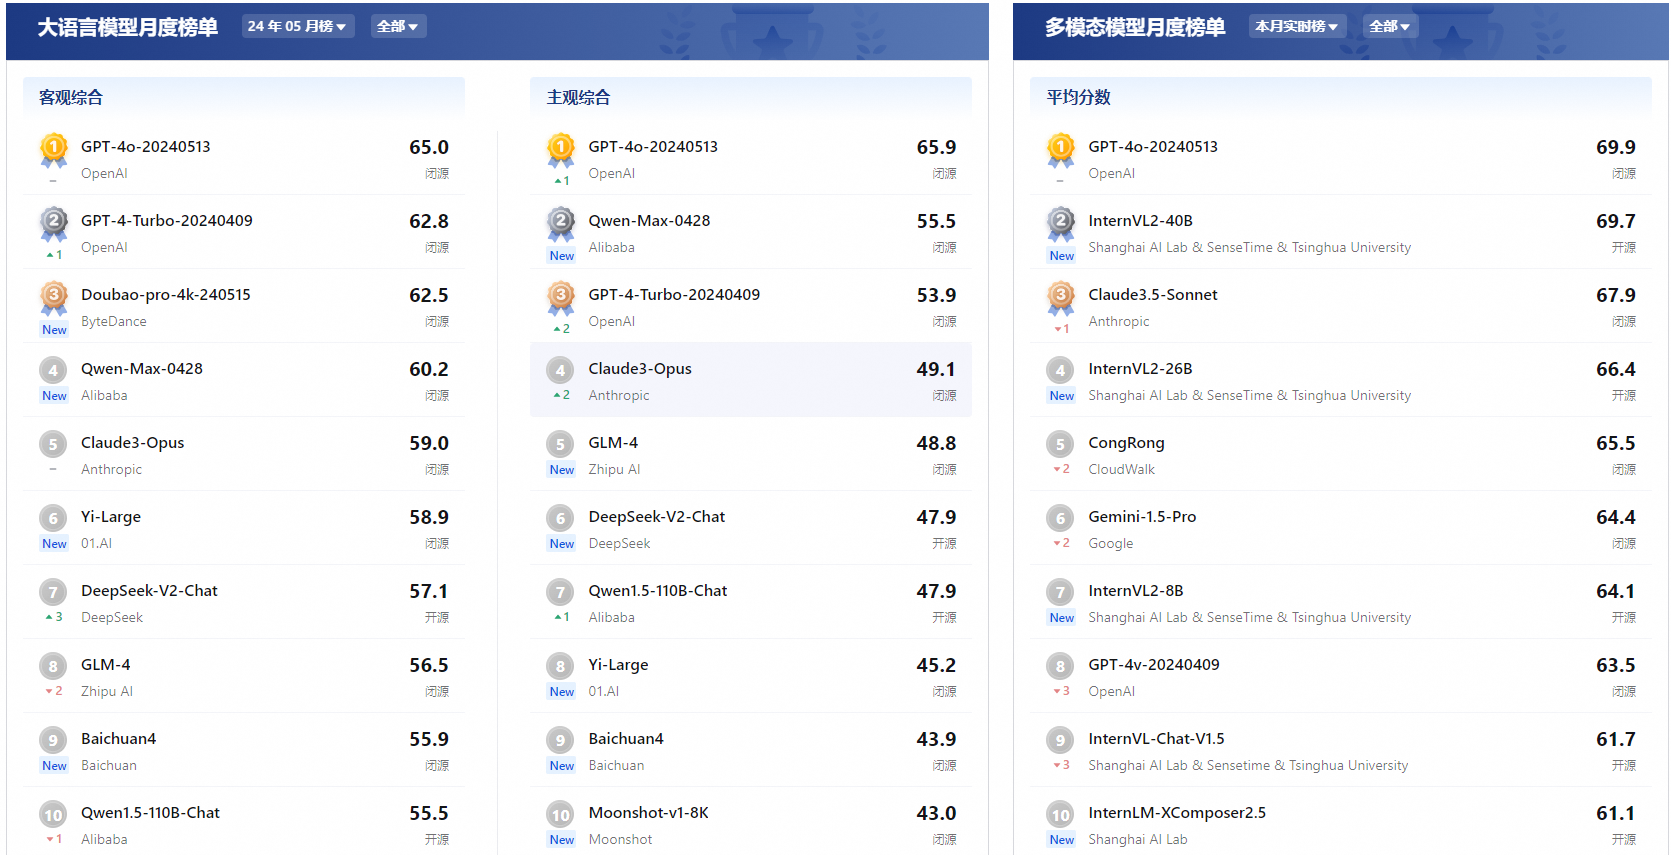Click rank 7 badge for DeepSeek-V2-Chat in 客观综合

click(53, 592)
